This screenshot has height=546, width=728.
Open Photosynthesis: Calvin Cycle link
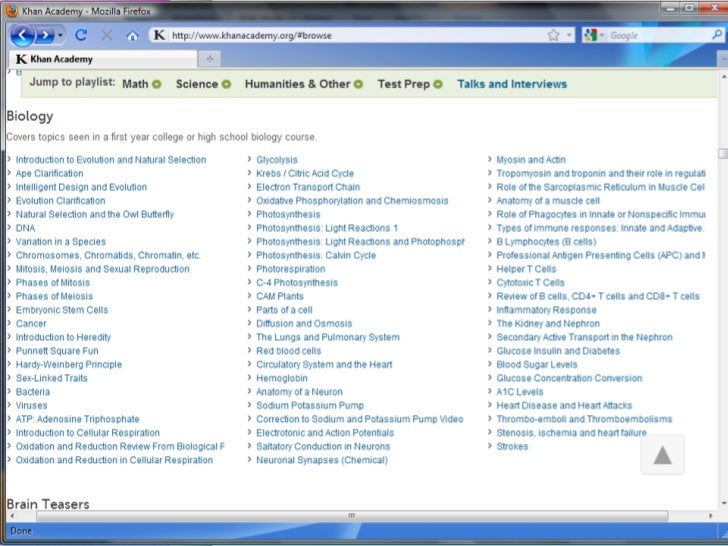coord(316,255)
